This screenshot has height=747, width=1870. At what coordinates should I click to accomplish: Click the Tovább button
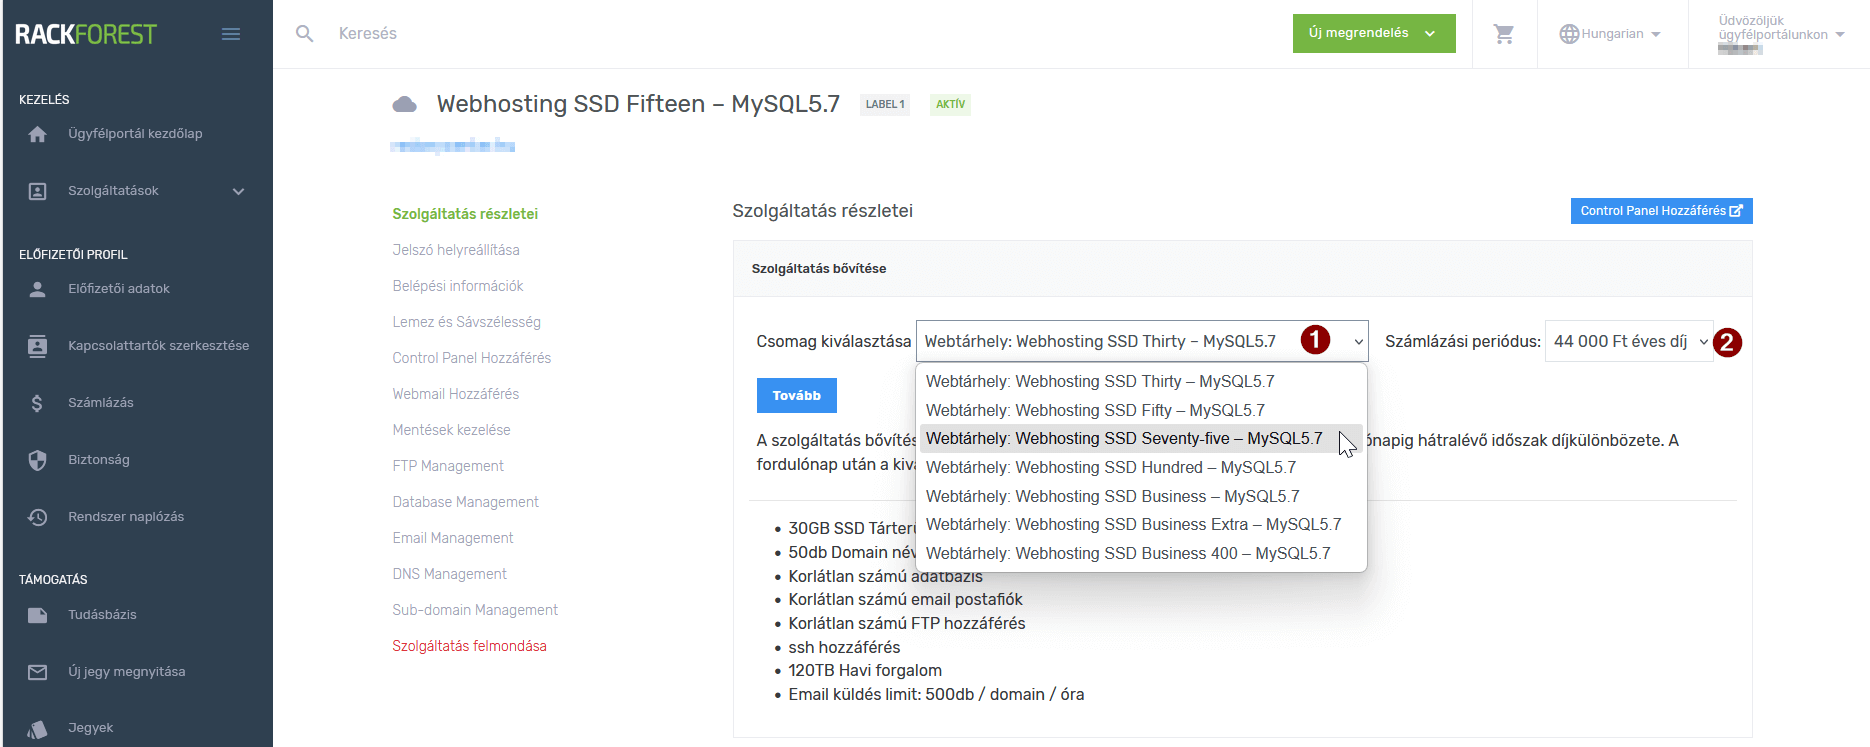pyautogui.click(x=796, y=396)
